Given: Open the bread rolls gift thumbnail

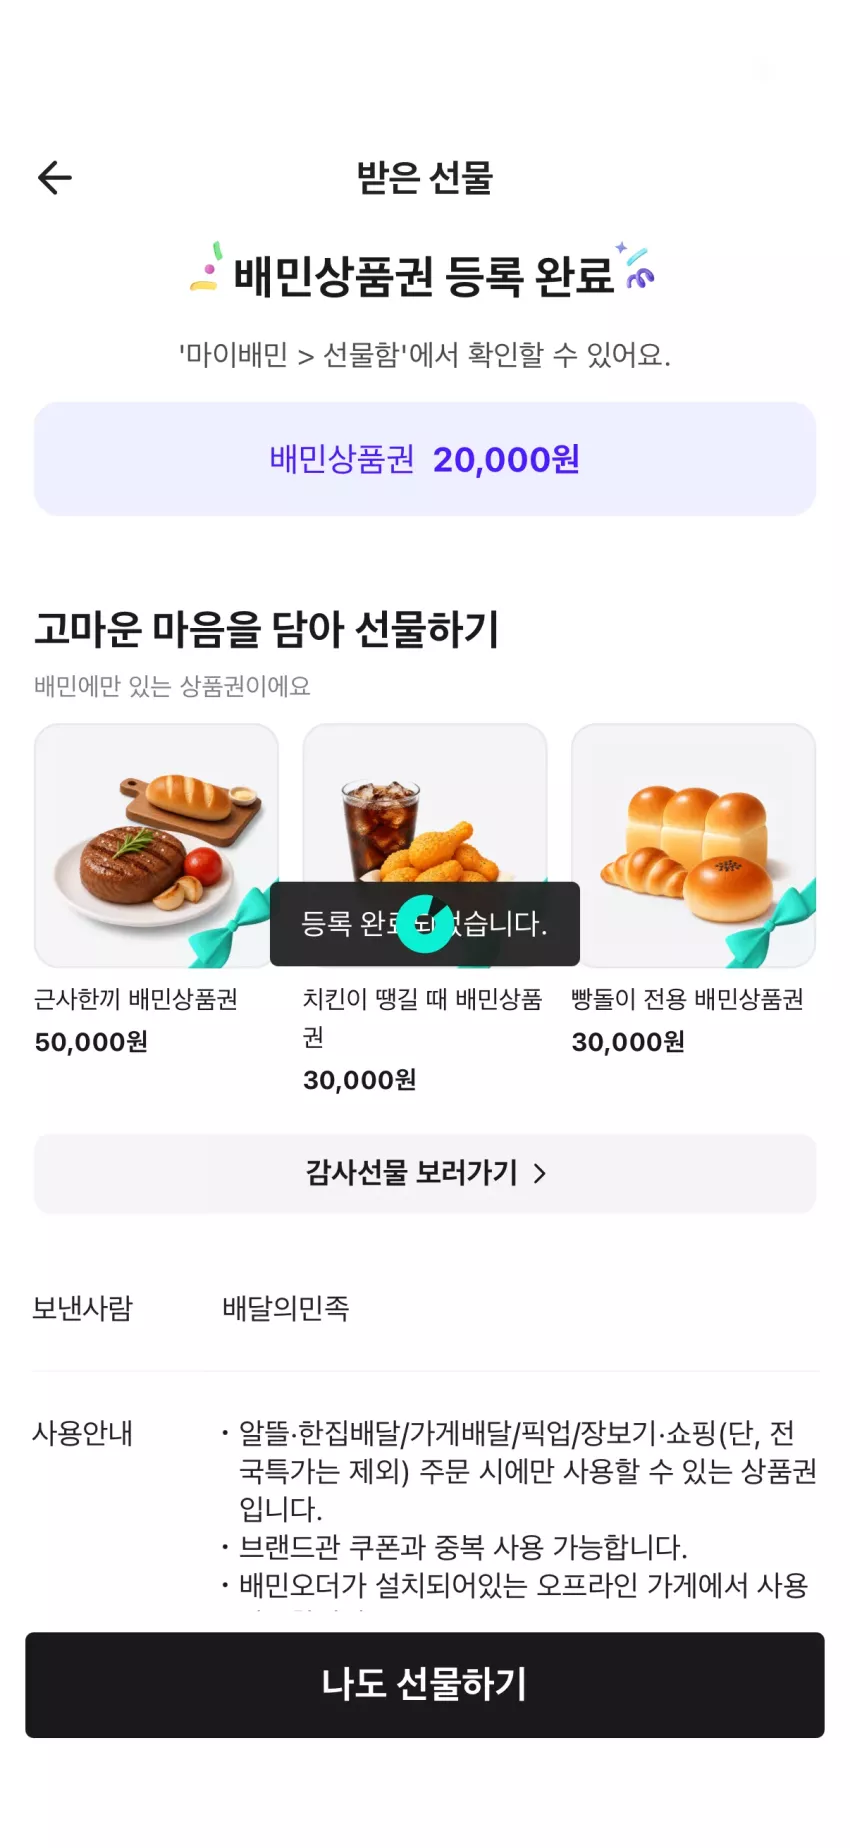Looking at the screenshot, I should click(693, 846).
